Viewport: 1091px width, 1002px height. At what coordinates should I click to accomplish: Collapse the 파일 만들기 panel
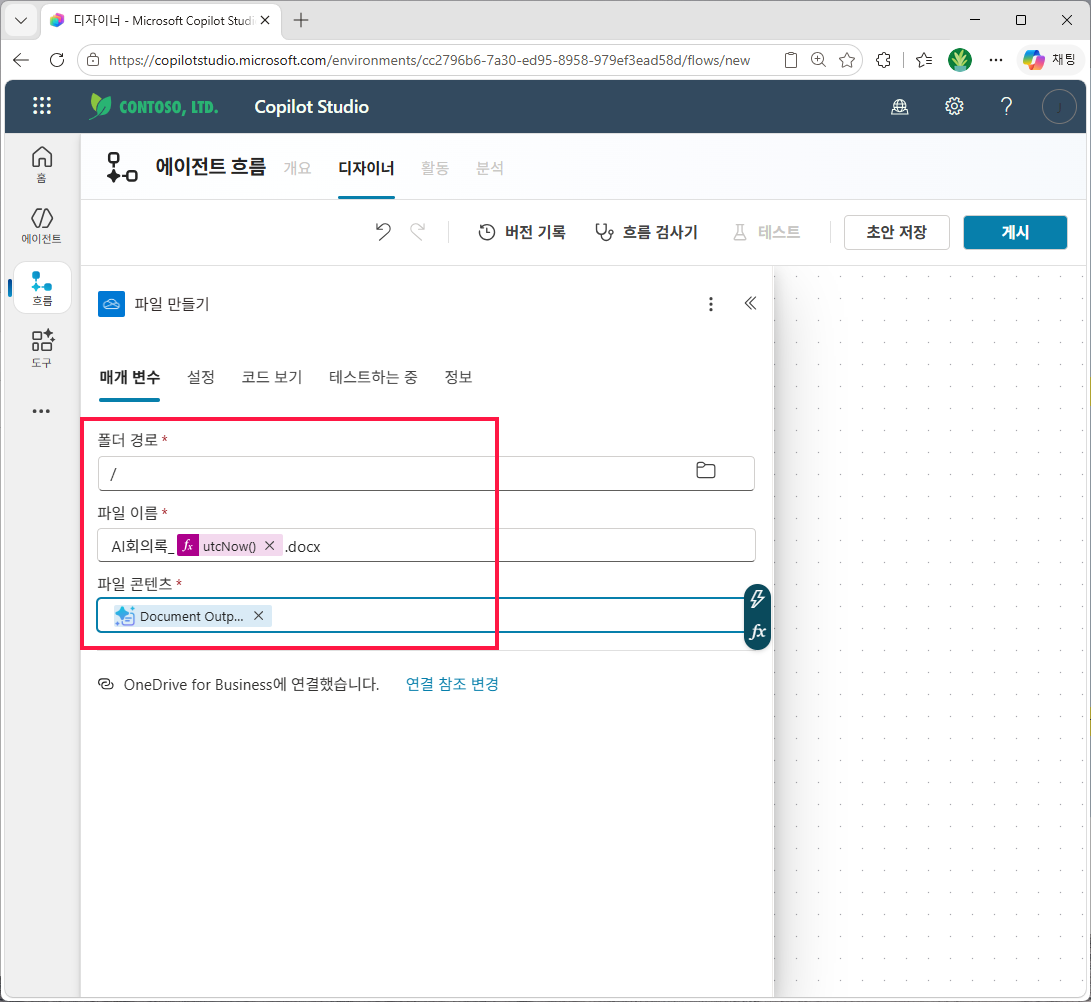pos(750,303)
